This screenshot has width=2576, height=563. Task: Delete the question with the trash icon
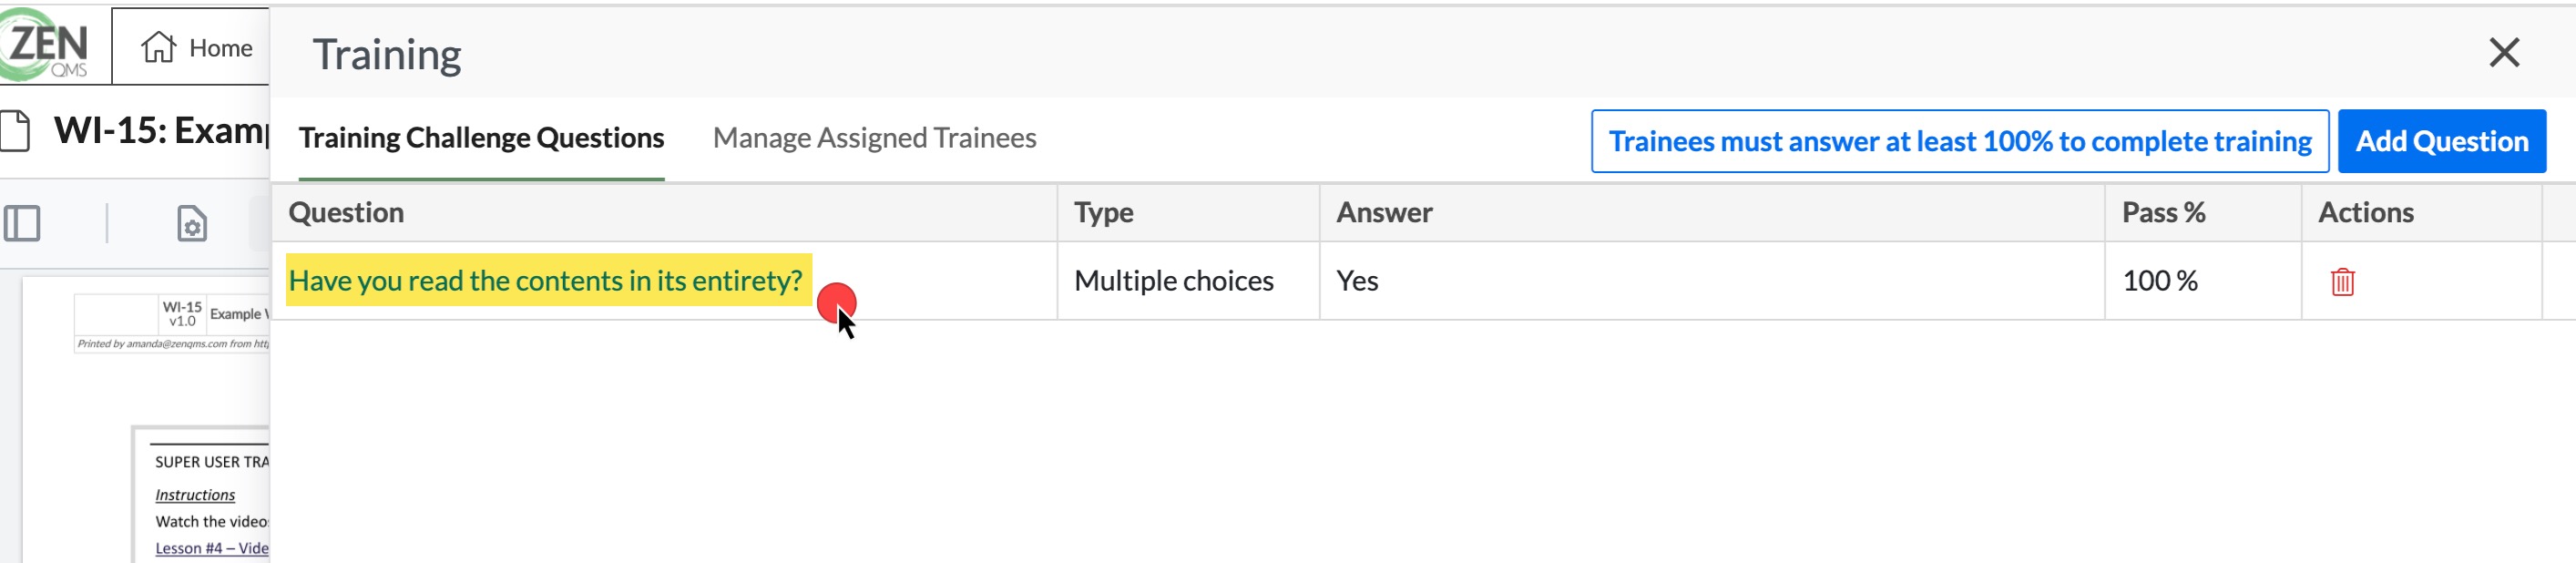coord(2342,282)
